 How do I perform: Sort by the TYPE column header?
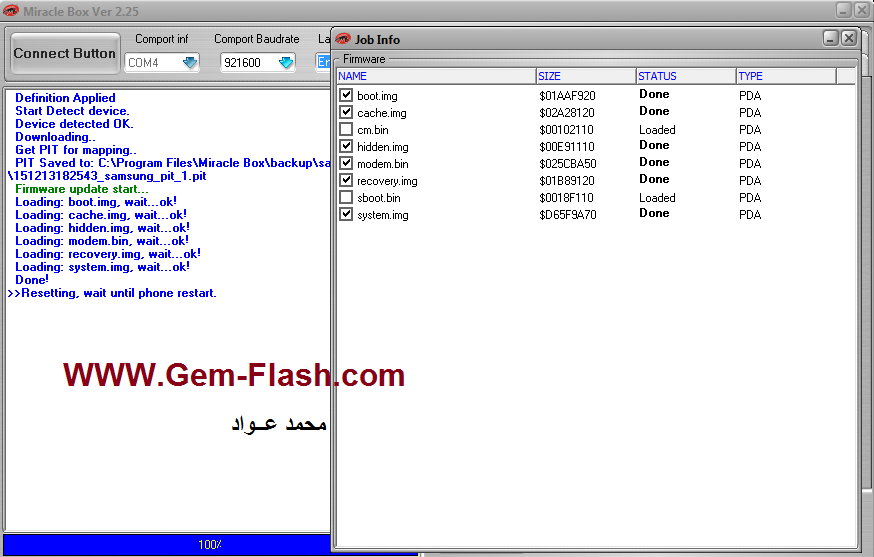tap(786, 76)
